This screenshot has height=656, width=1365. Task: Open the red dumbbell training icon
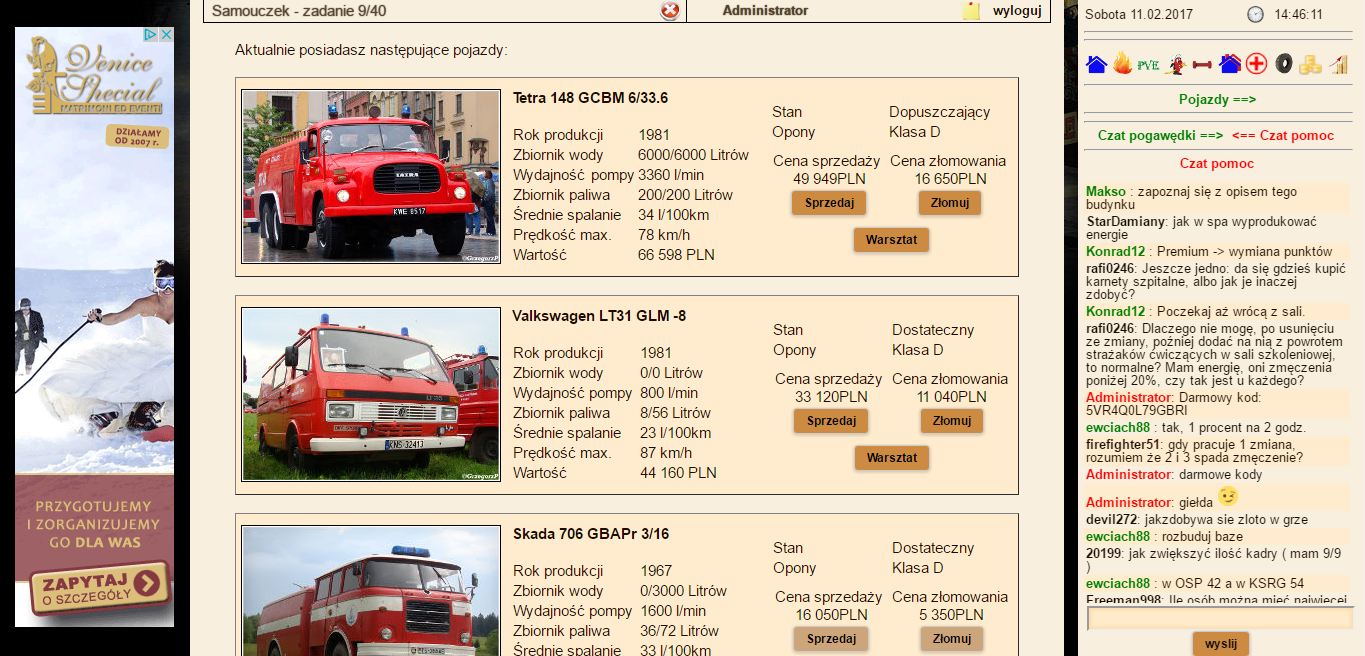coord(1202,65)
